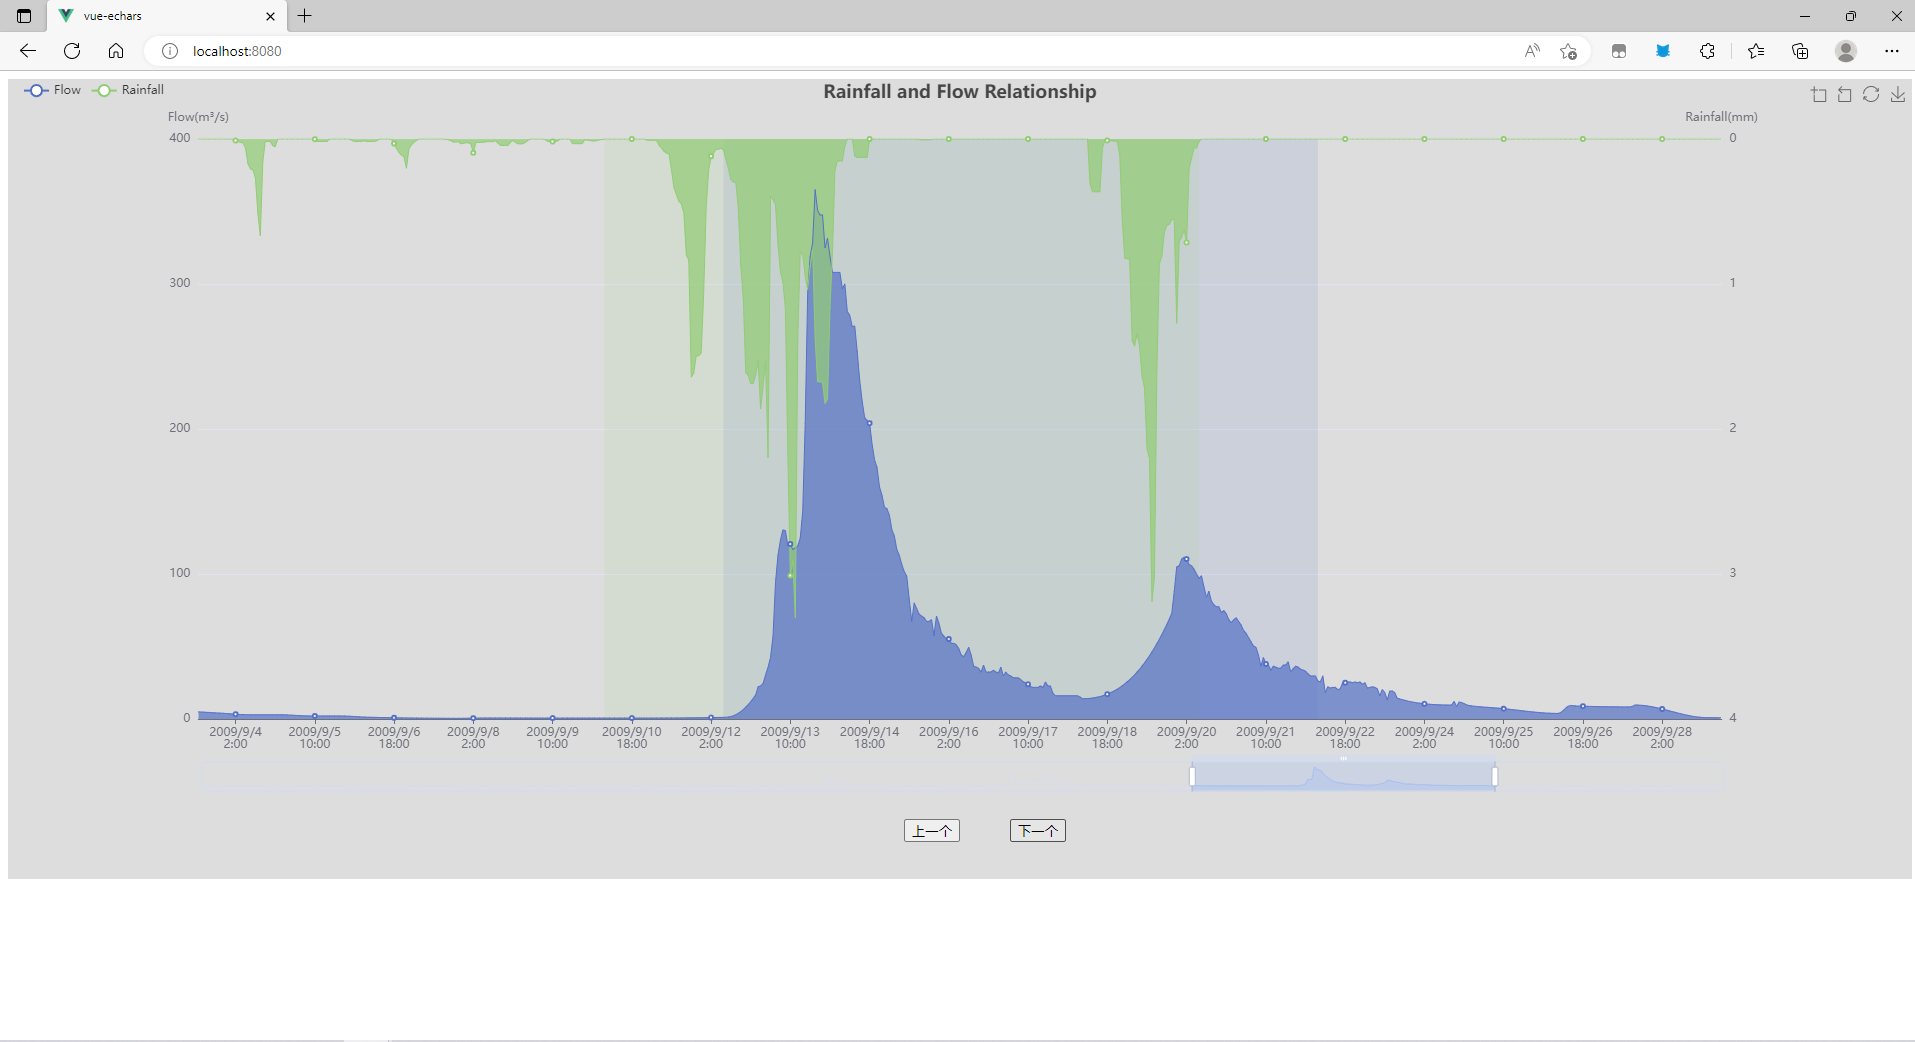The height and width of the screenshot is (1042, 1915).
Task: Click the x-axis label 2009/9/10 18:00
Action: click(632, 738)
